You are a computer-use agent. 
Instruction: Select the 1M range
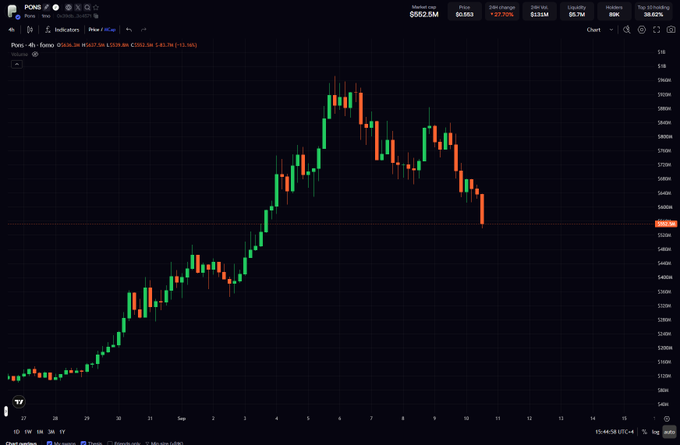(39, 432)
